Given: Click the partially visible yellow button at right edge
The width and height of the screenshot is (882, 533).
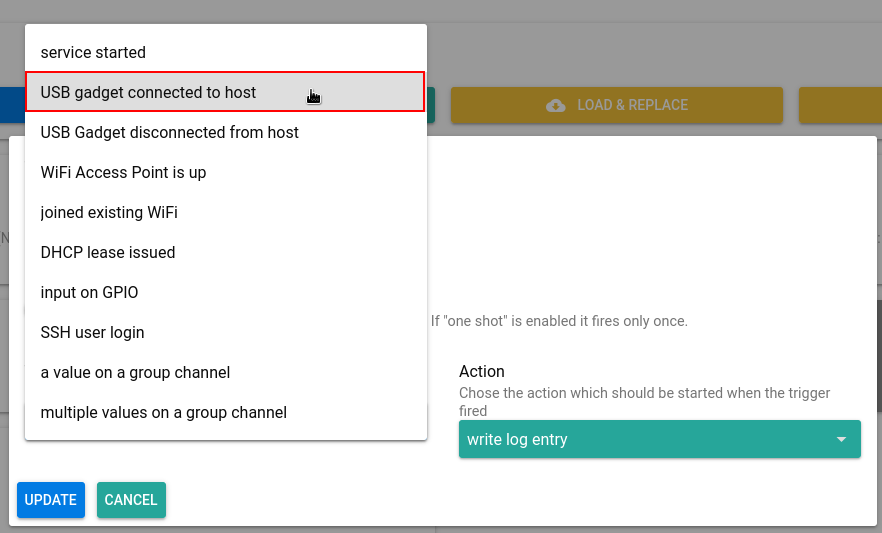Looking at the screenshot, I should click(840, 105).
